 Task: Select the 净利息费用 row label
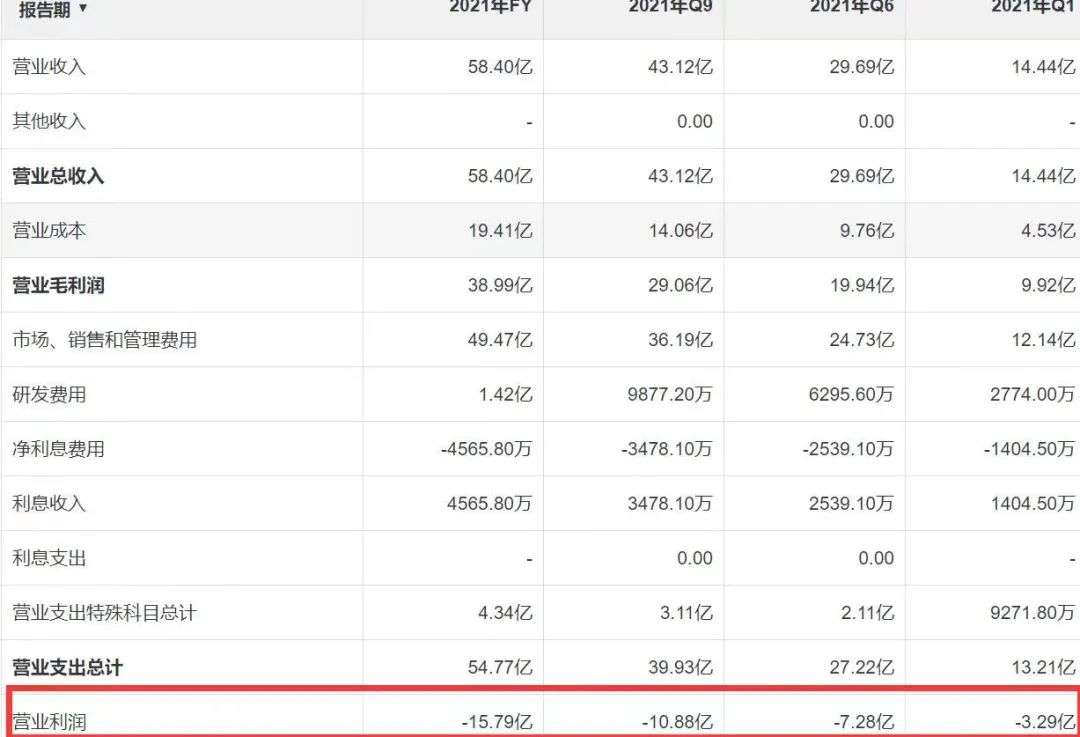pos(58,449)
